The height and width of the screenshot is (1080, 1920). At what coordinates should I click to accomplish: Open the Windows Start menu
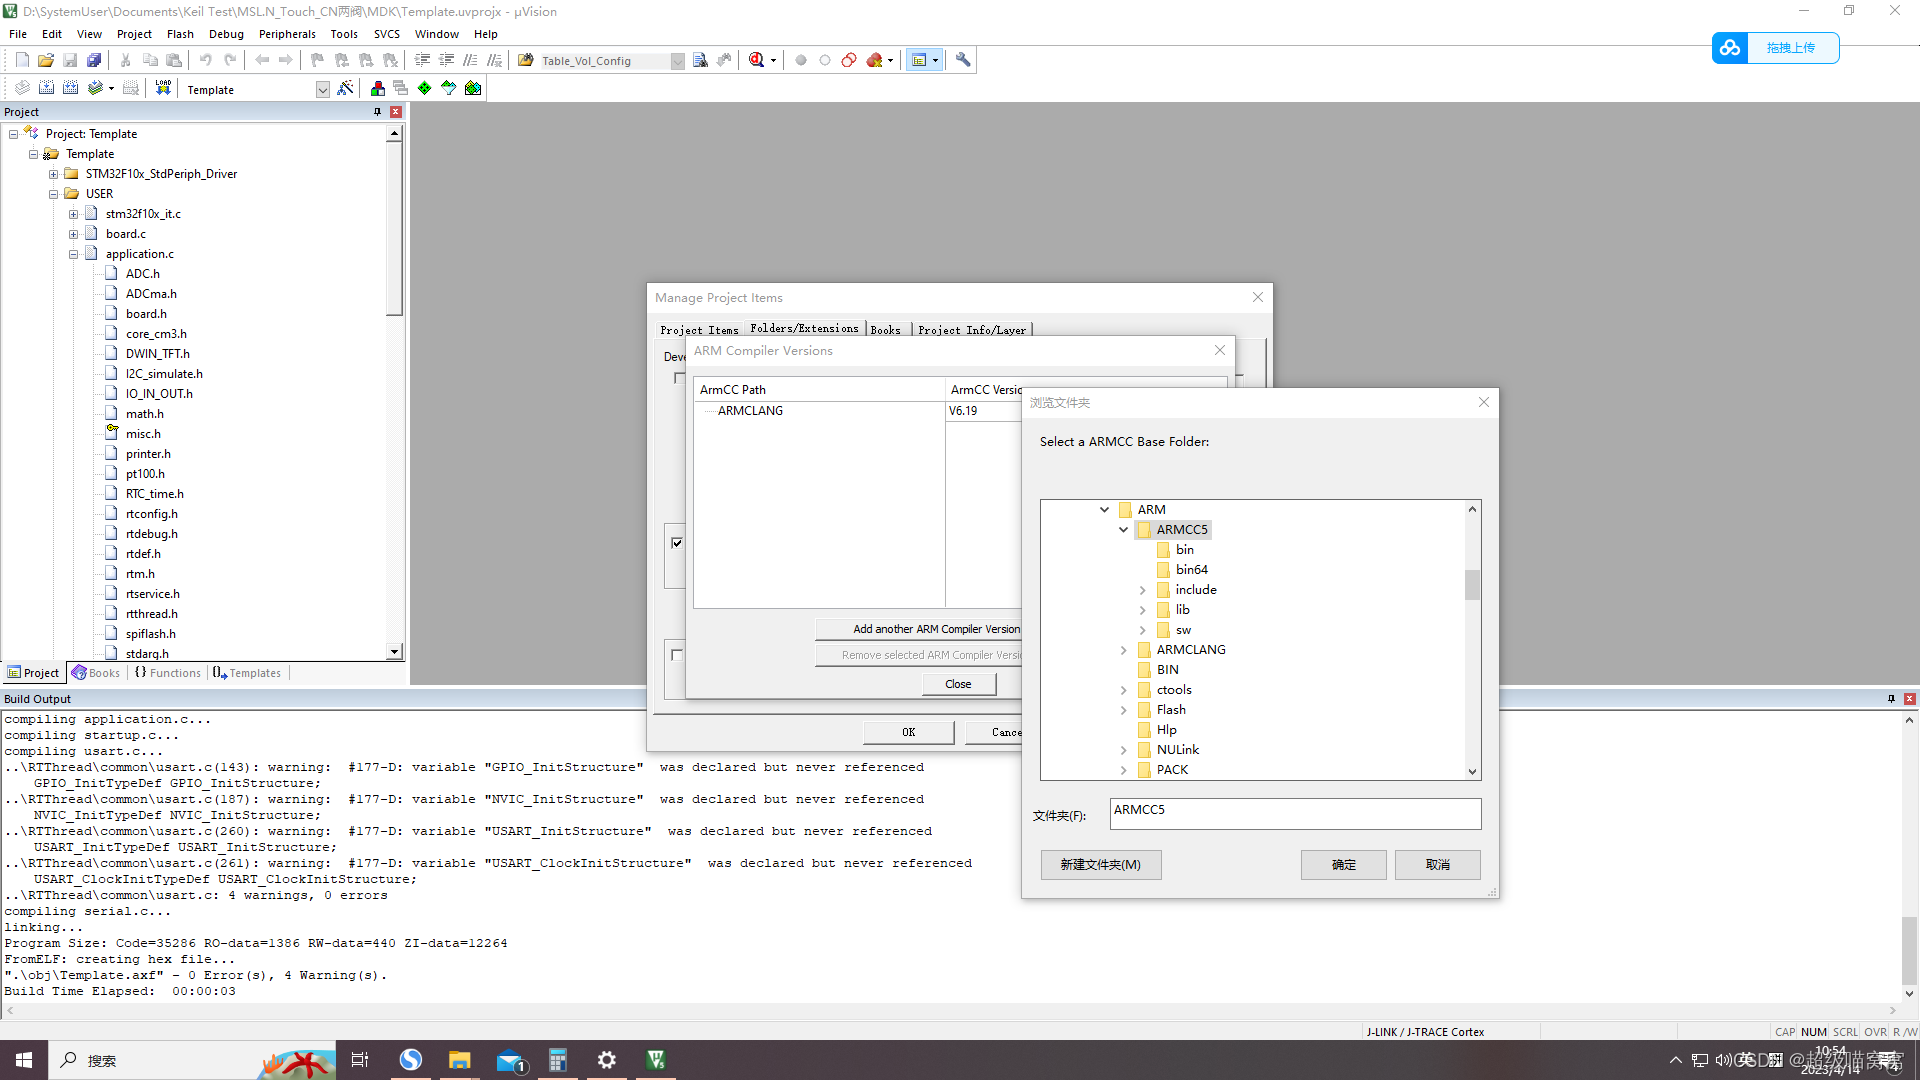[x=24, y=1060]
